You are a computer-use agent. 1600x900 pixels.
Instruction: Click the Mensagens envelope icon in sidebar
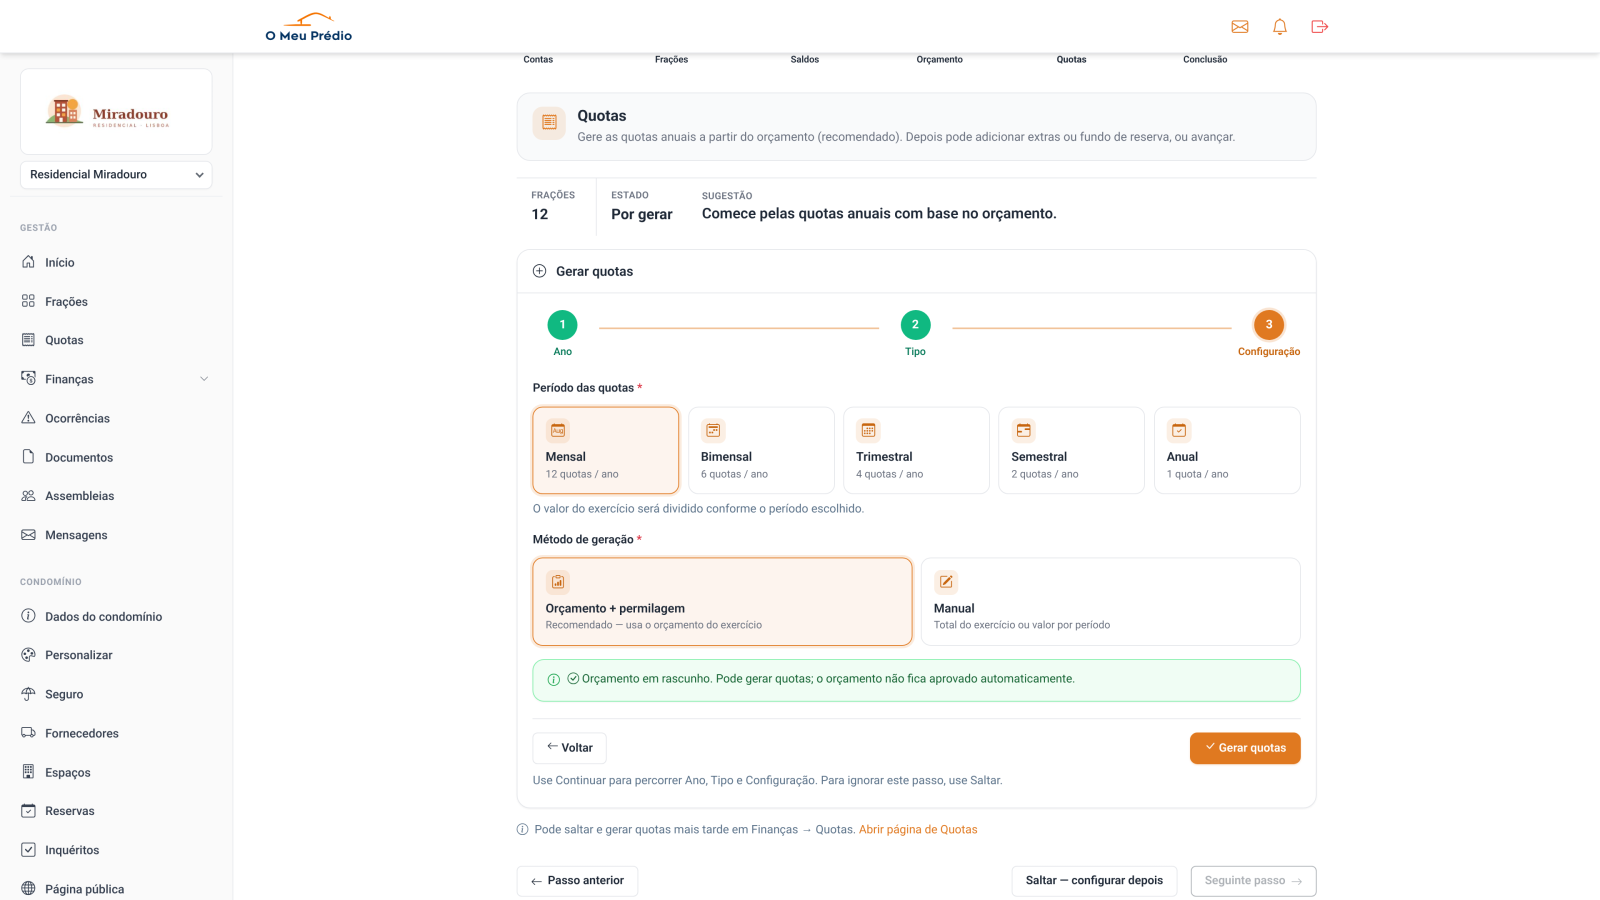(28, 535)
